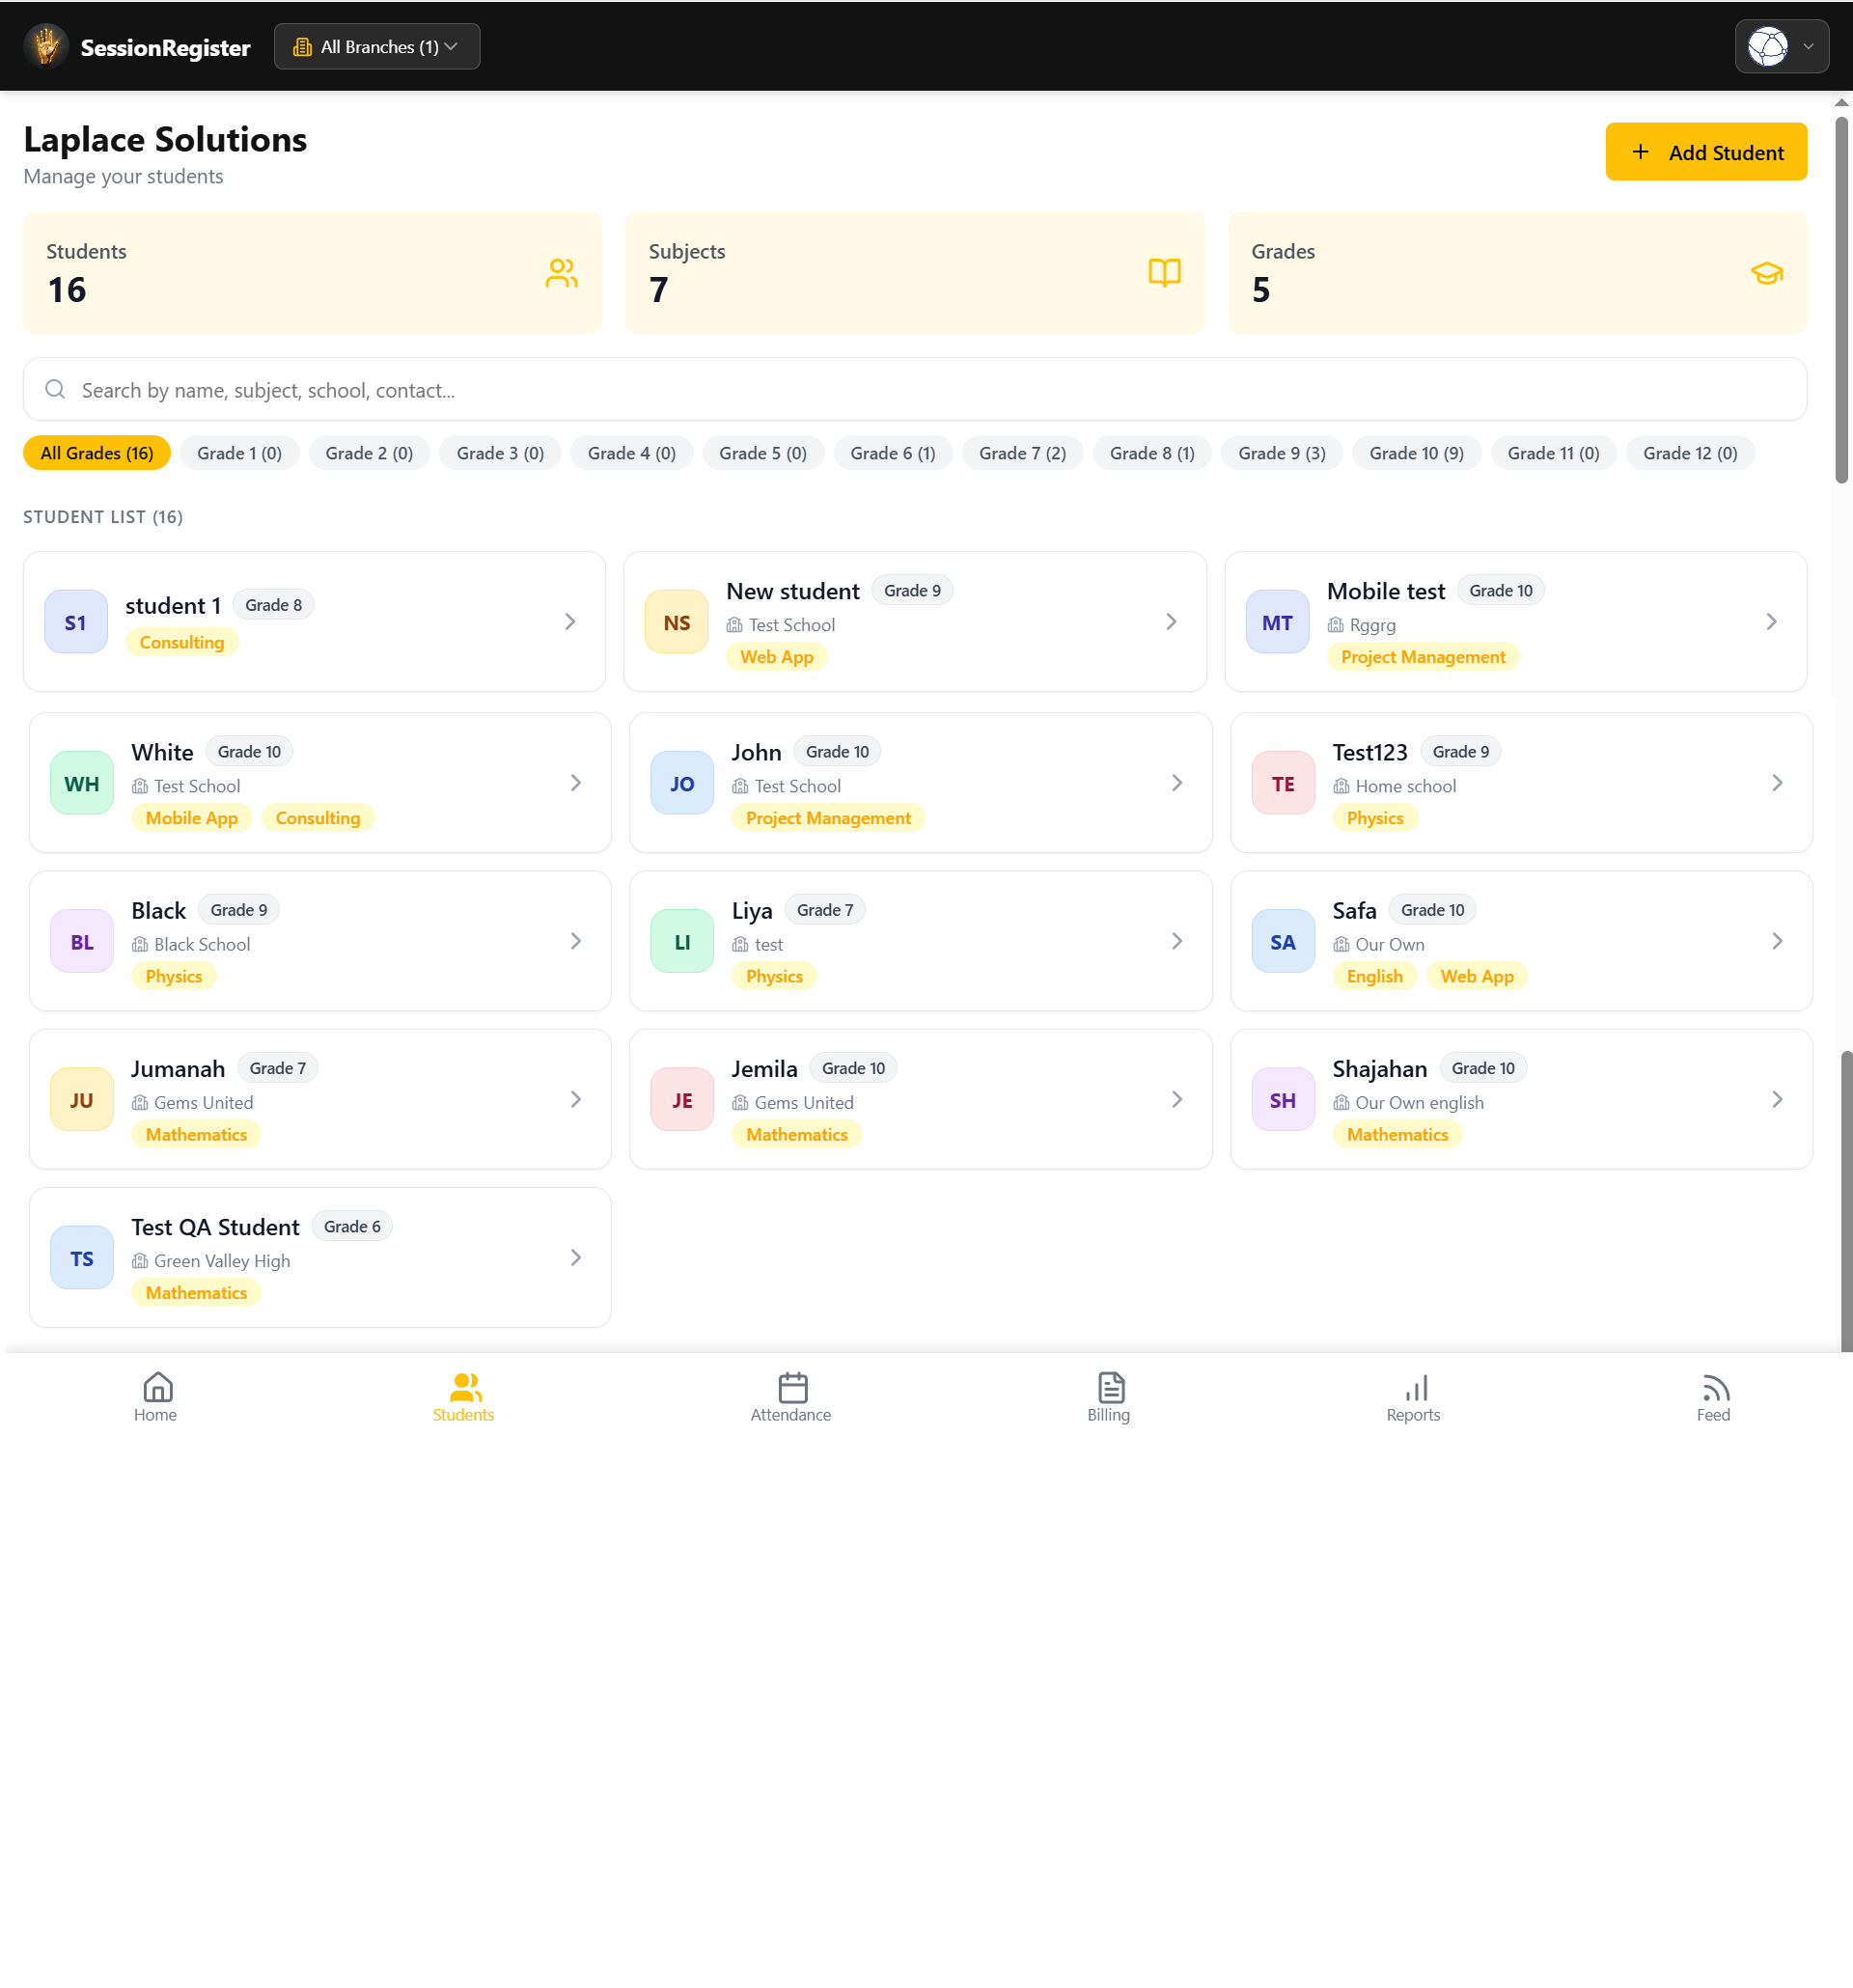
Task: Expand the Jemila card chevron
Action: [x=1177, y=1099]
